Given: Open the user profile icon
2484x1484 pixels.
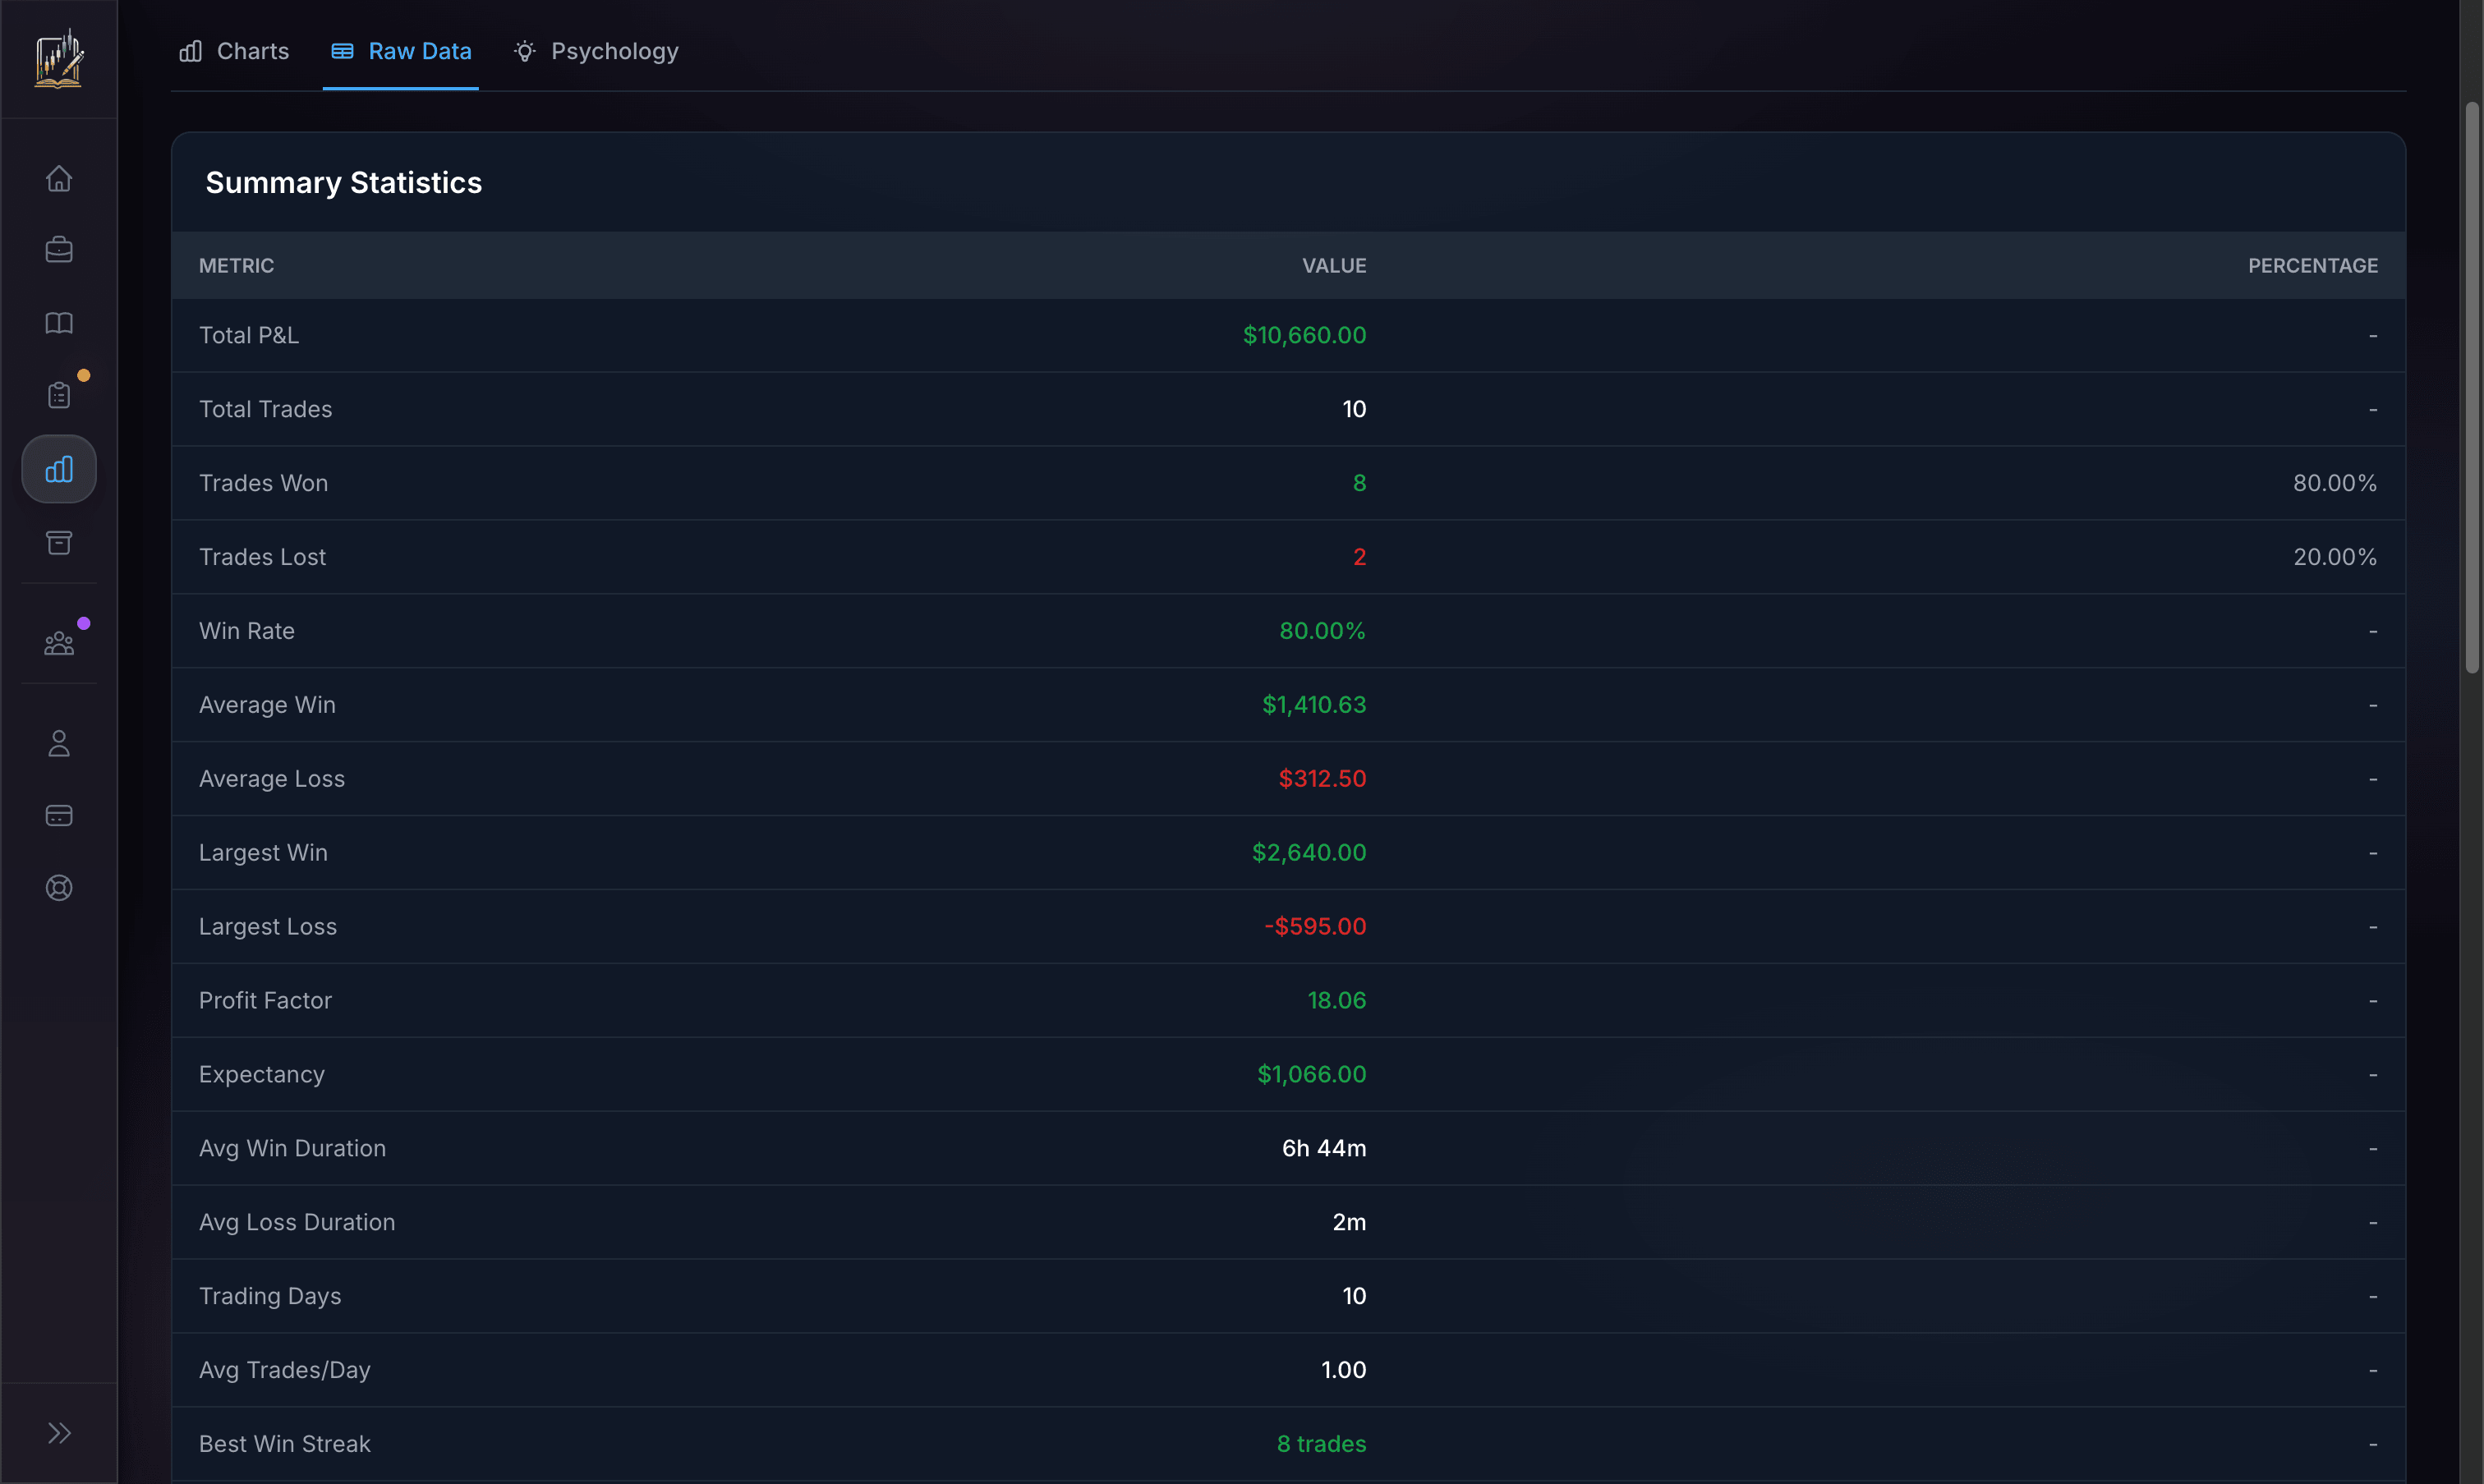Looking at the screenshot, I should tap(59, 743).
